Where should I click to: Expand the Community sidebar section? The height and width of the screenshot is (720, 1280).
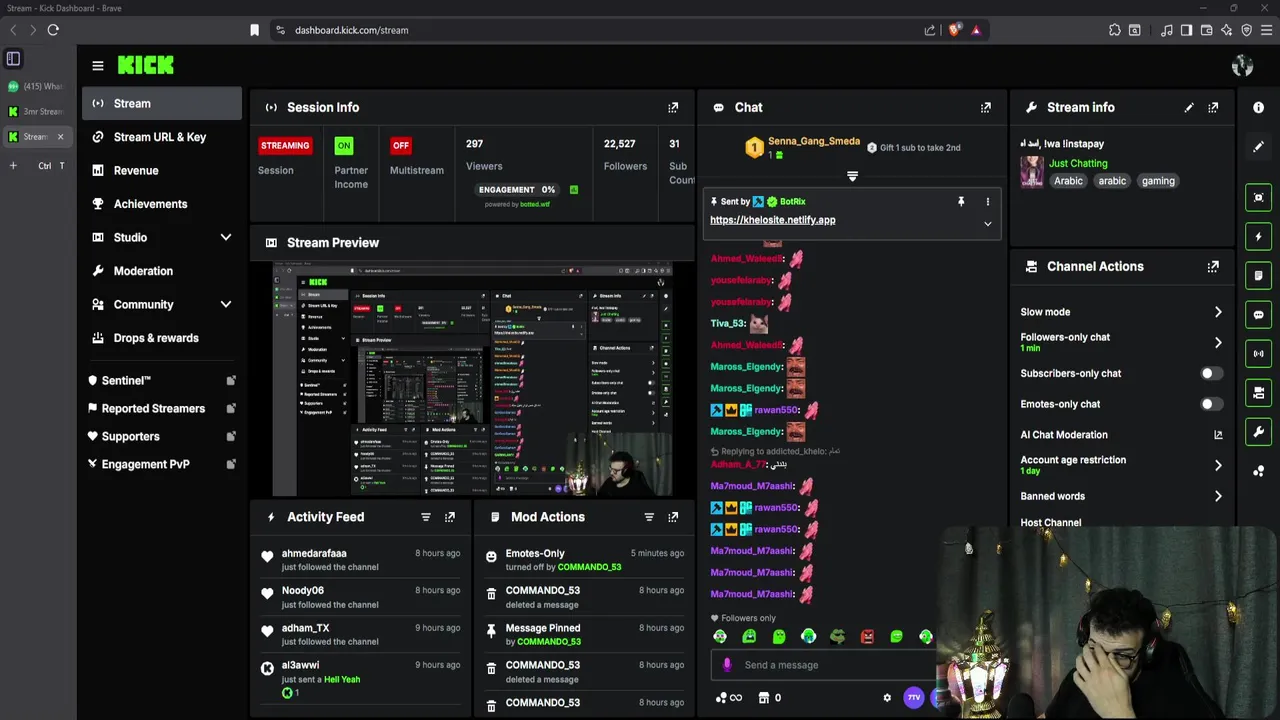tap(226, 304)
